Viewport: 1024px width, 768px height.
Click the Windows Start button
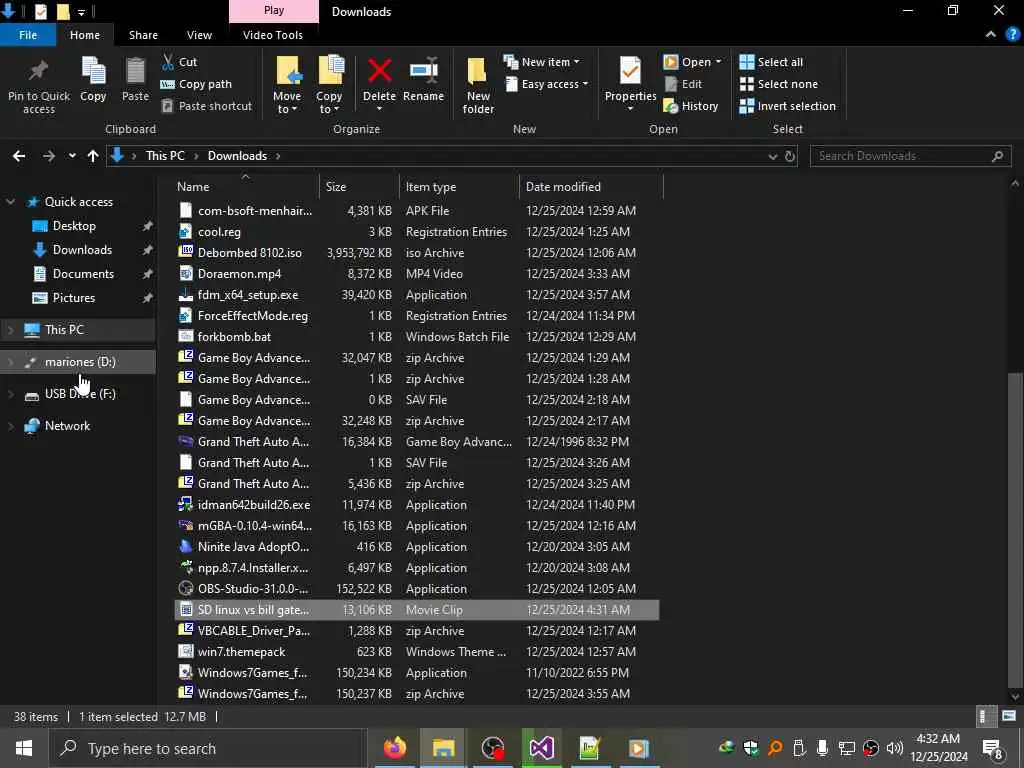pyautogui.click(x=24, y=748)
